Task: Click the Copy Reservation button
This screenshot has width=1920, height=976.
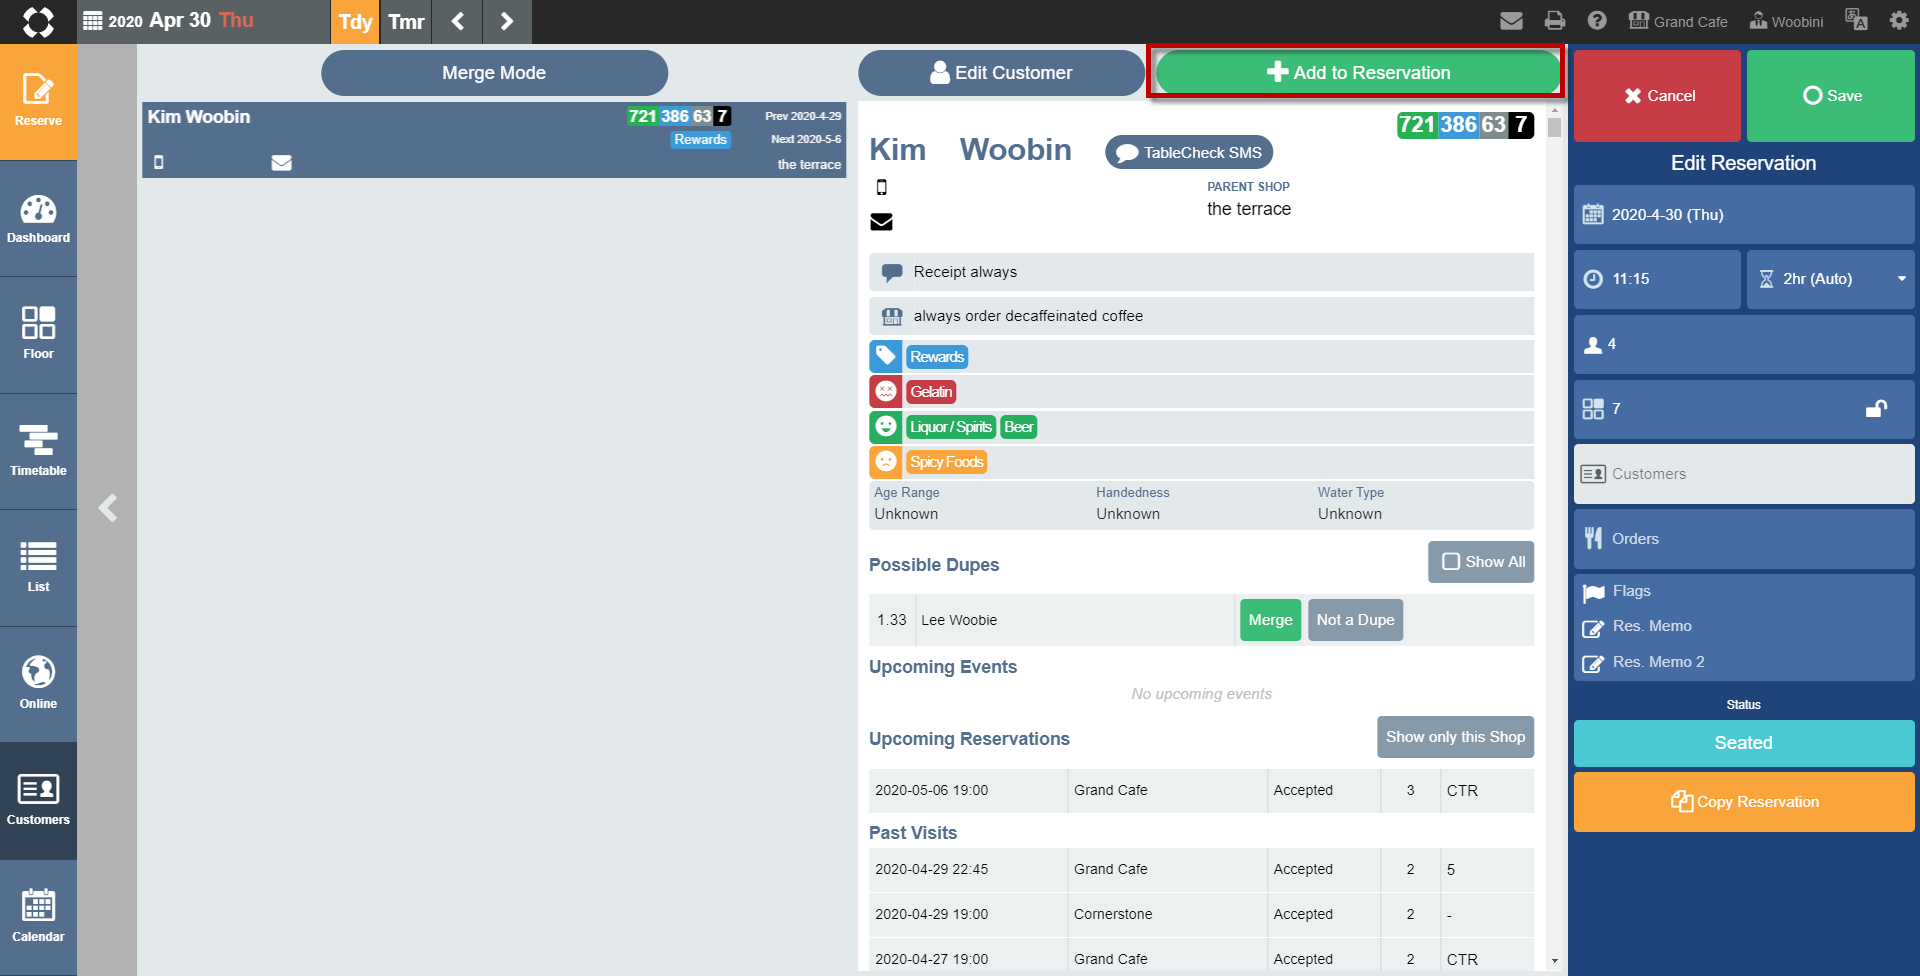Action: (1744, 802)
